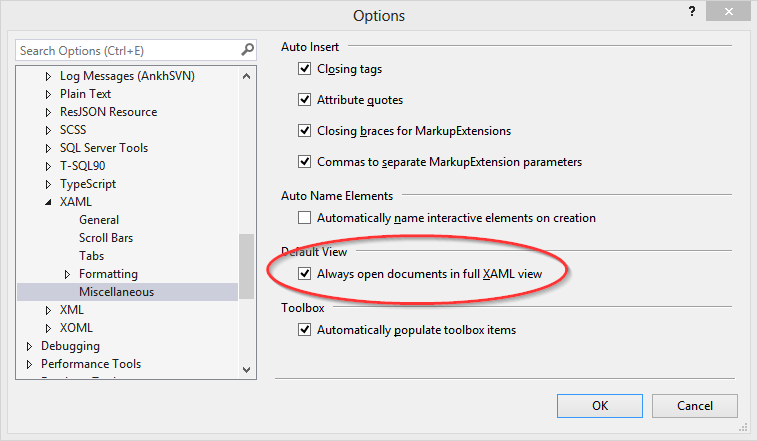The width and height of the screenshot is (758, 441).
Task: Toggle Always open documents in full XAML view
Action: click(x=305, y=274)
